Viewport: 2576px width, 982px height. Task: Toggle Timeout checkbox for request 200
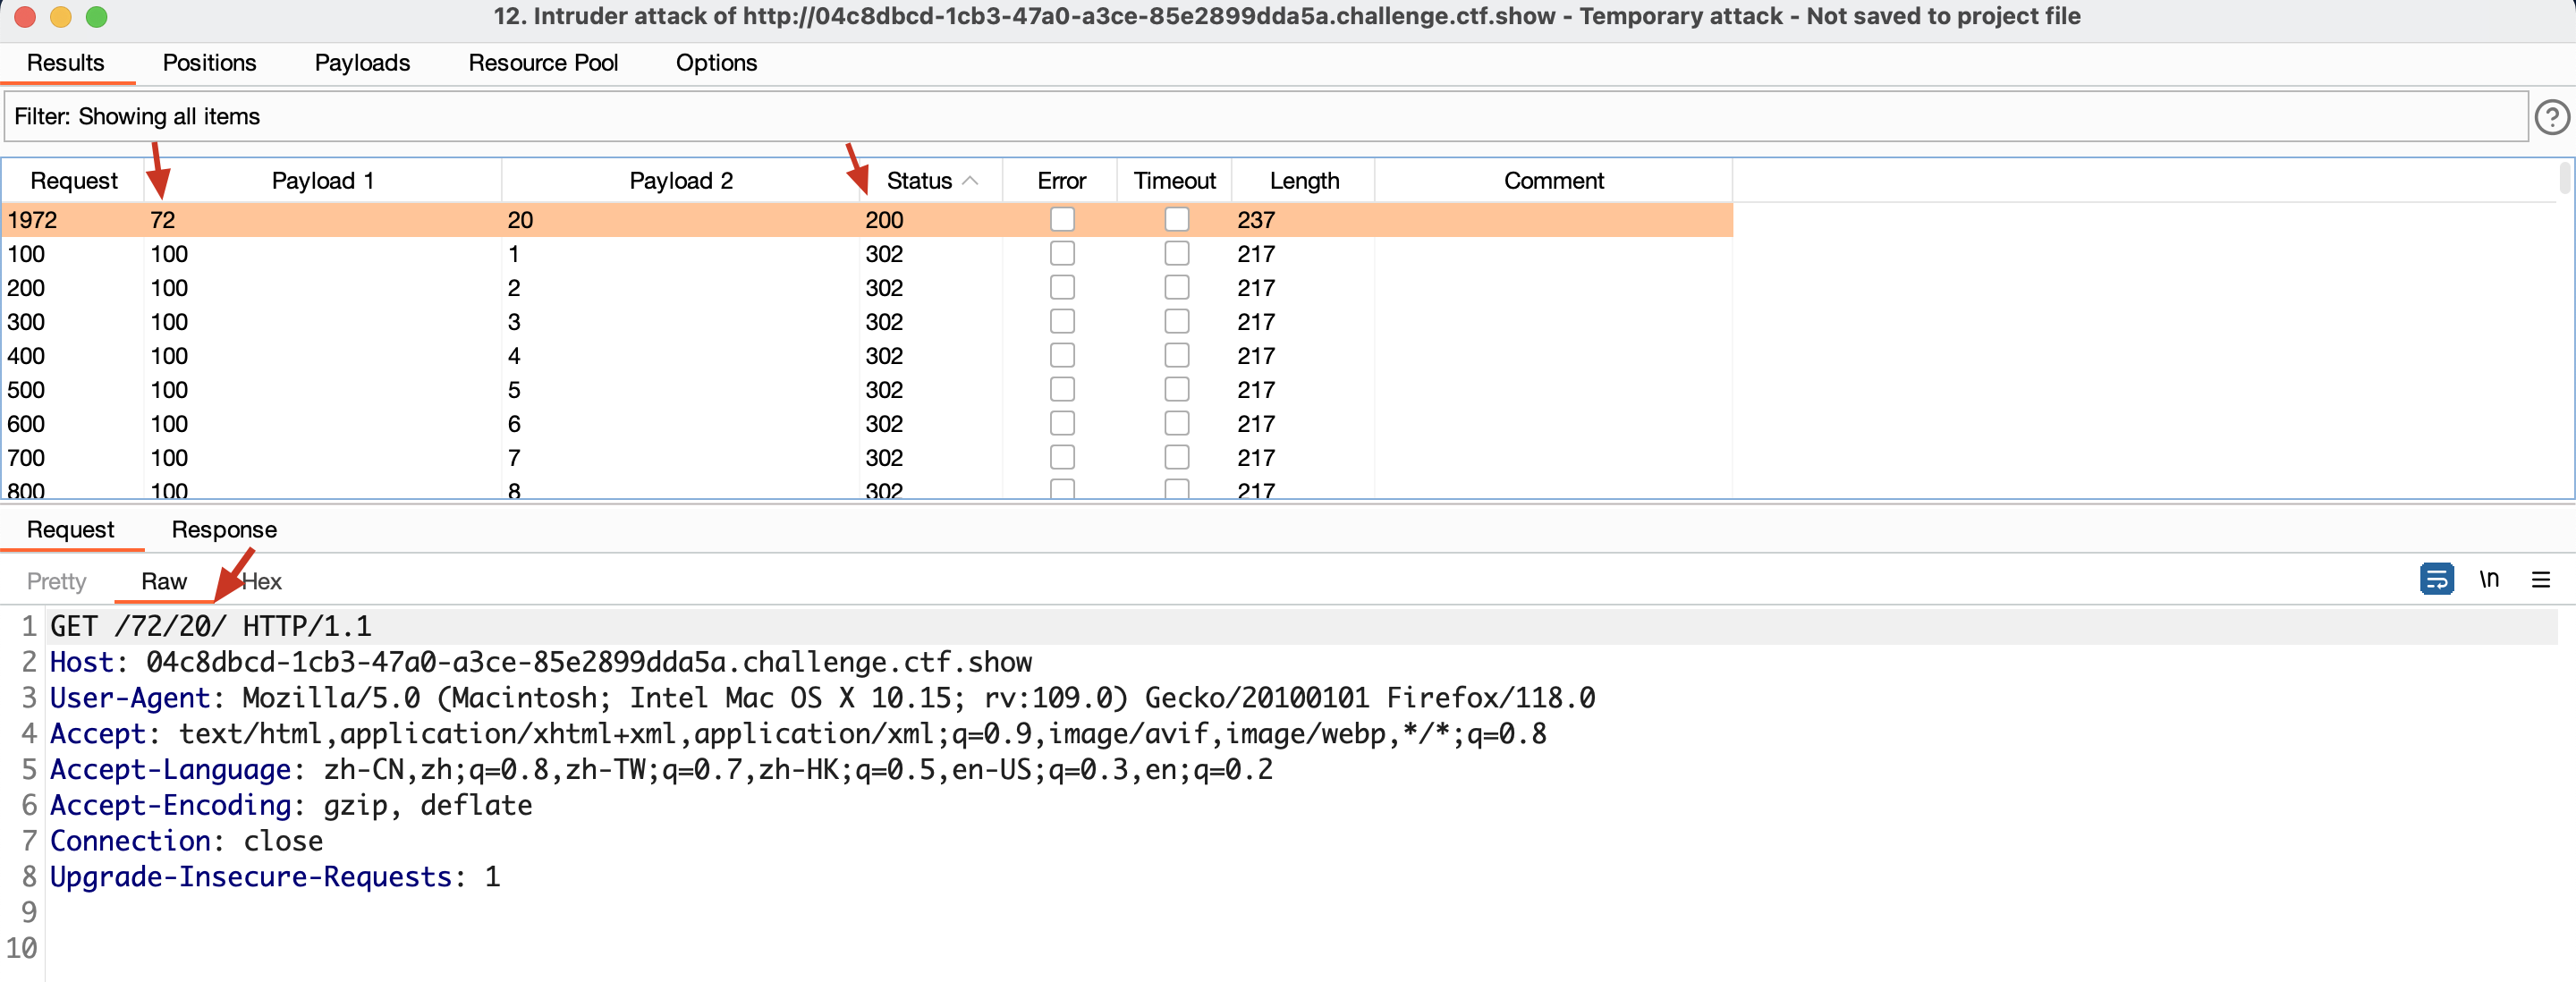pos(1176,287)
